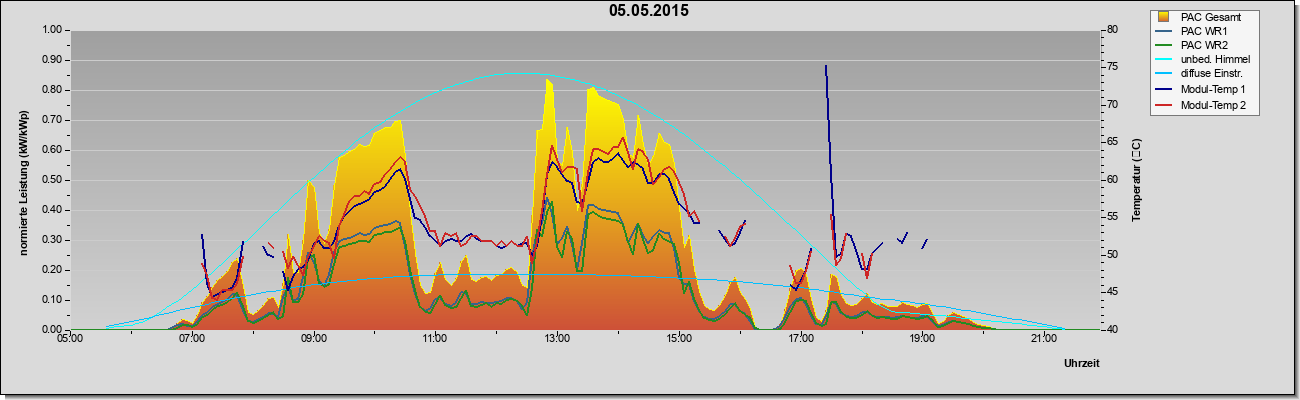
Task: Select the Modul-Temp 2 legend entry
Action: tap(1201, 105)
